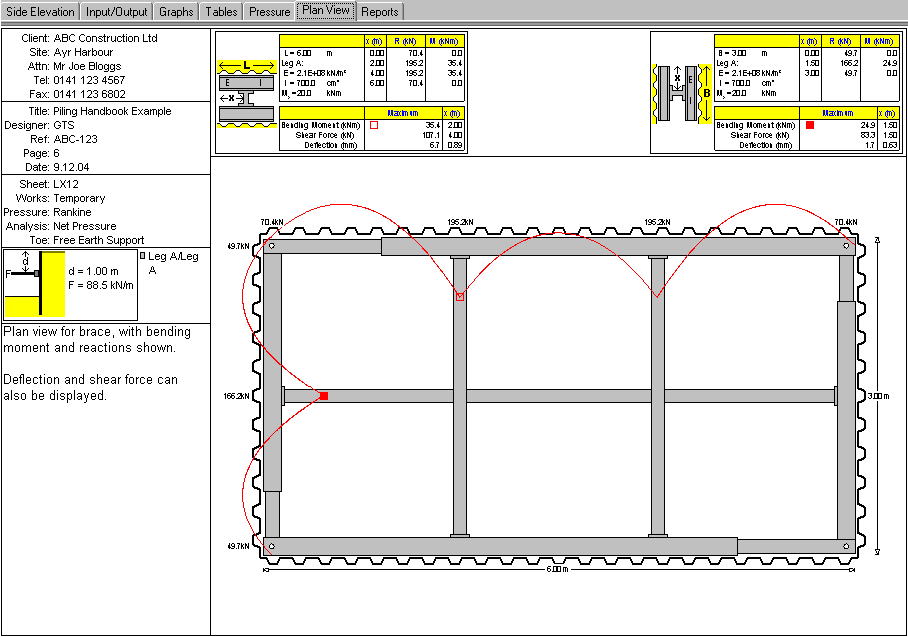Click the Leg A/Leg A legend marker

(x=142, y=257)
